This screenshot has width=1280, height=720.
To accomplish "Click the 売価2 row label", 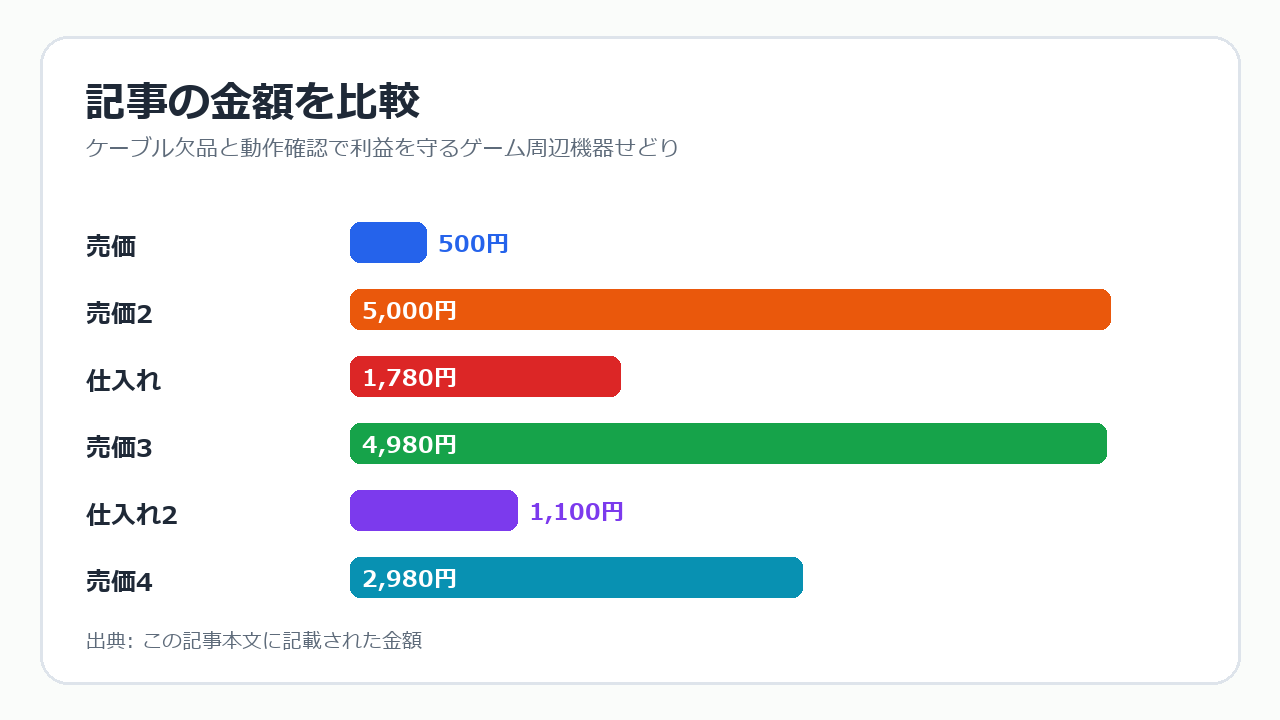I will coord(119,313).
